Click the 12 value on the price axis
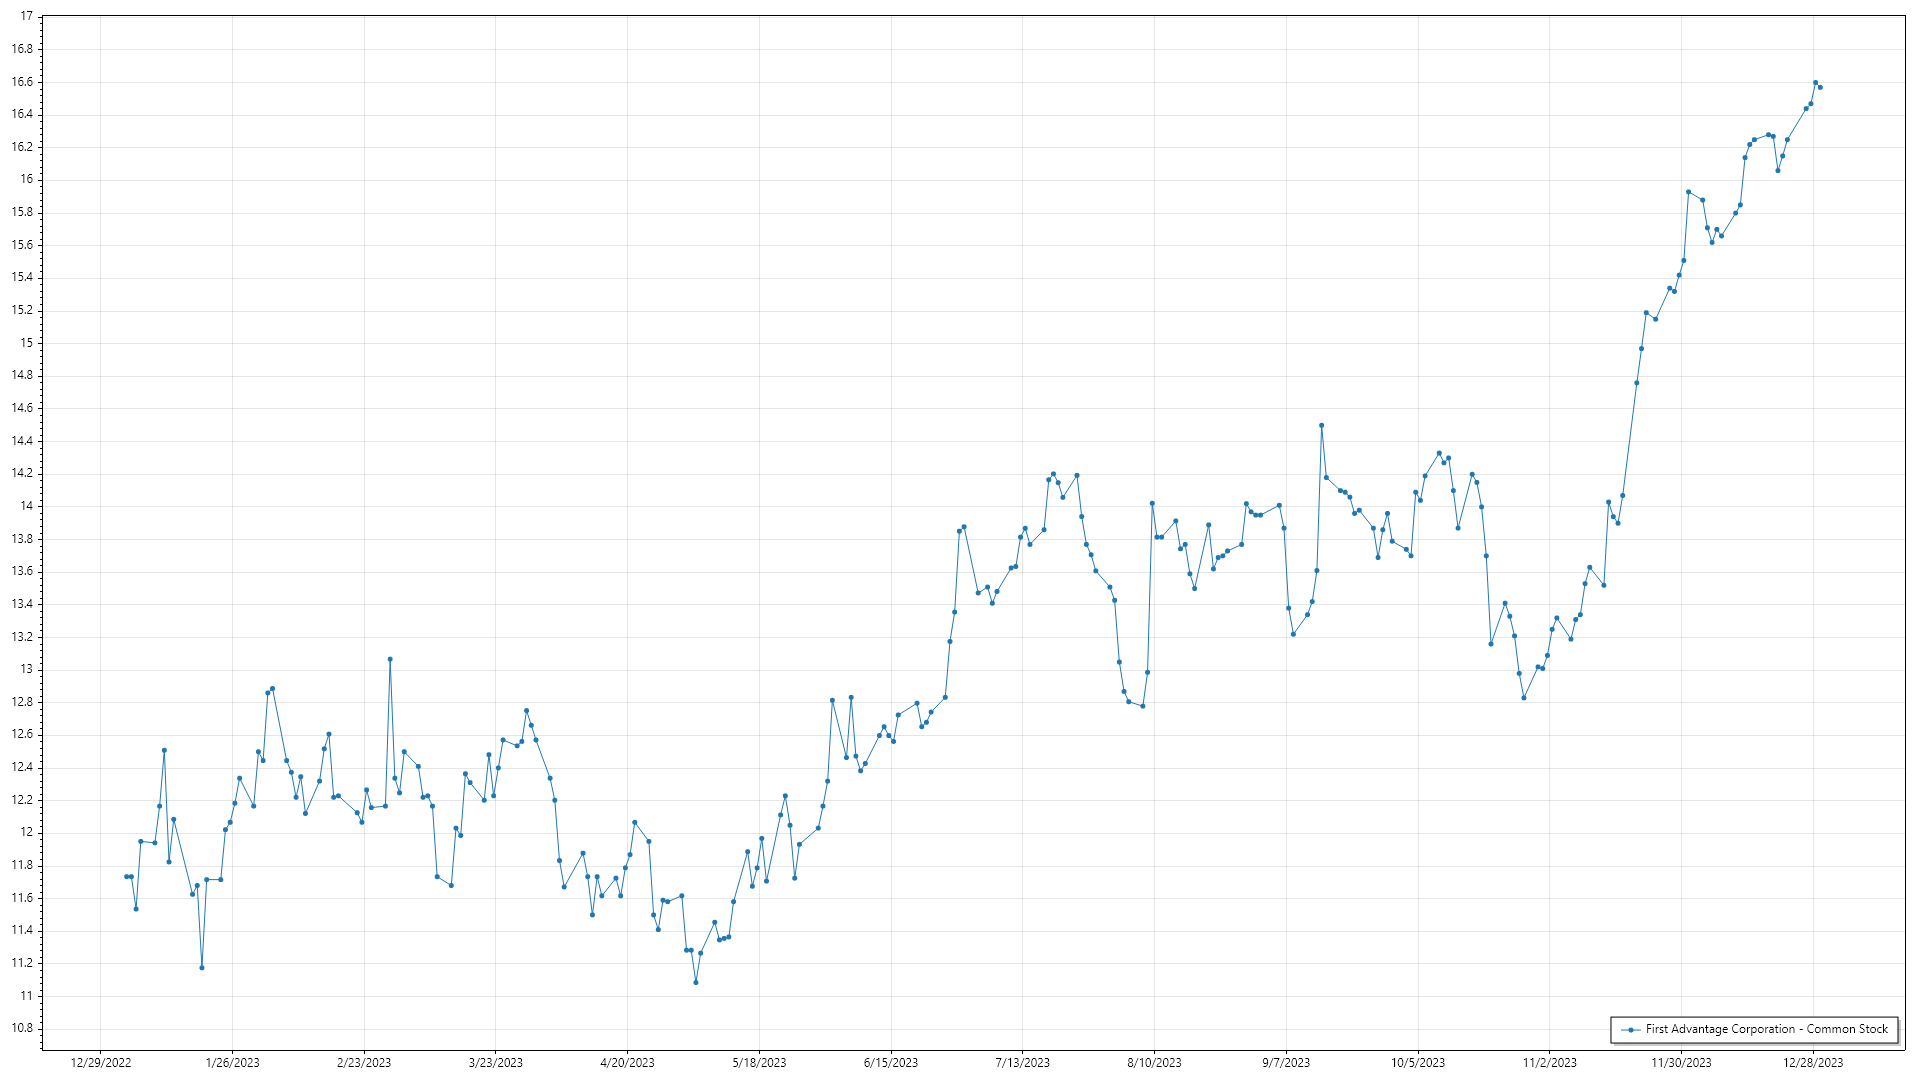The width and height of the screenshot is (1920, 1080). coord(27,832)
